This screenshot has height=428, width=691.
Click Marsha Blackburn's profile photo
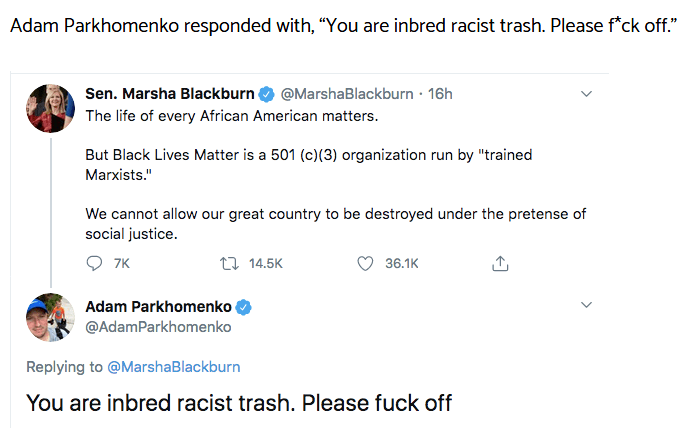point(50,106)
